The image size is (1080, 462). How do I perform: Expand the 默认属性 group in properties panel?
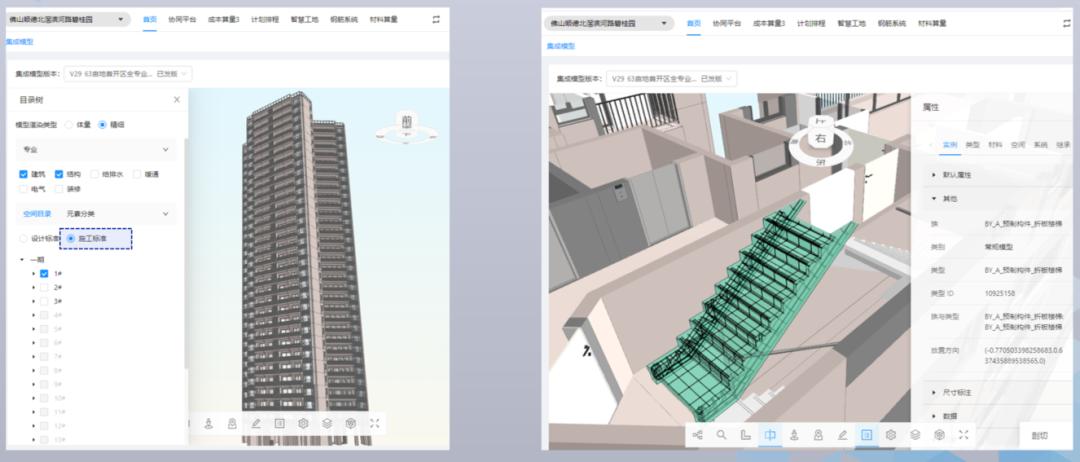[934, 174]
